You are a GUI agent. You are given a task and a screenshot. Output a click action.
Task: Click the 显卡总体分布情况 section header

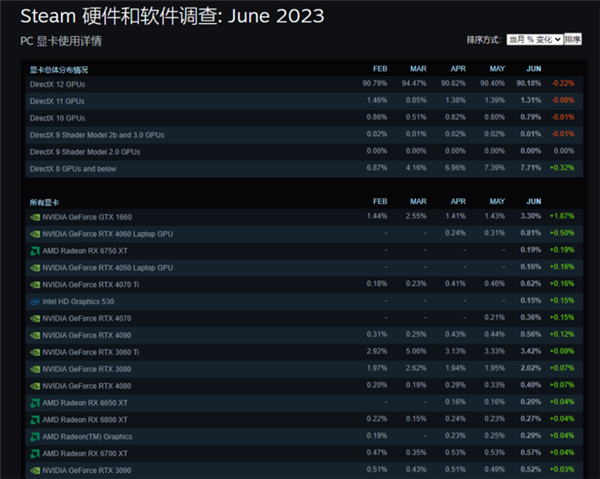coord(59,70)
